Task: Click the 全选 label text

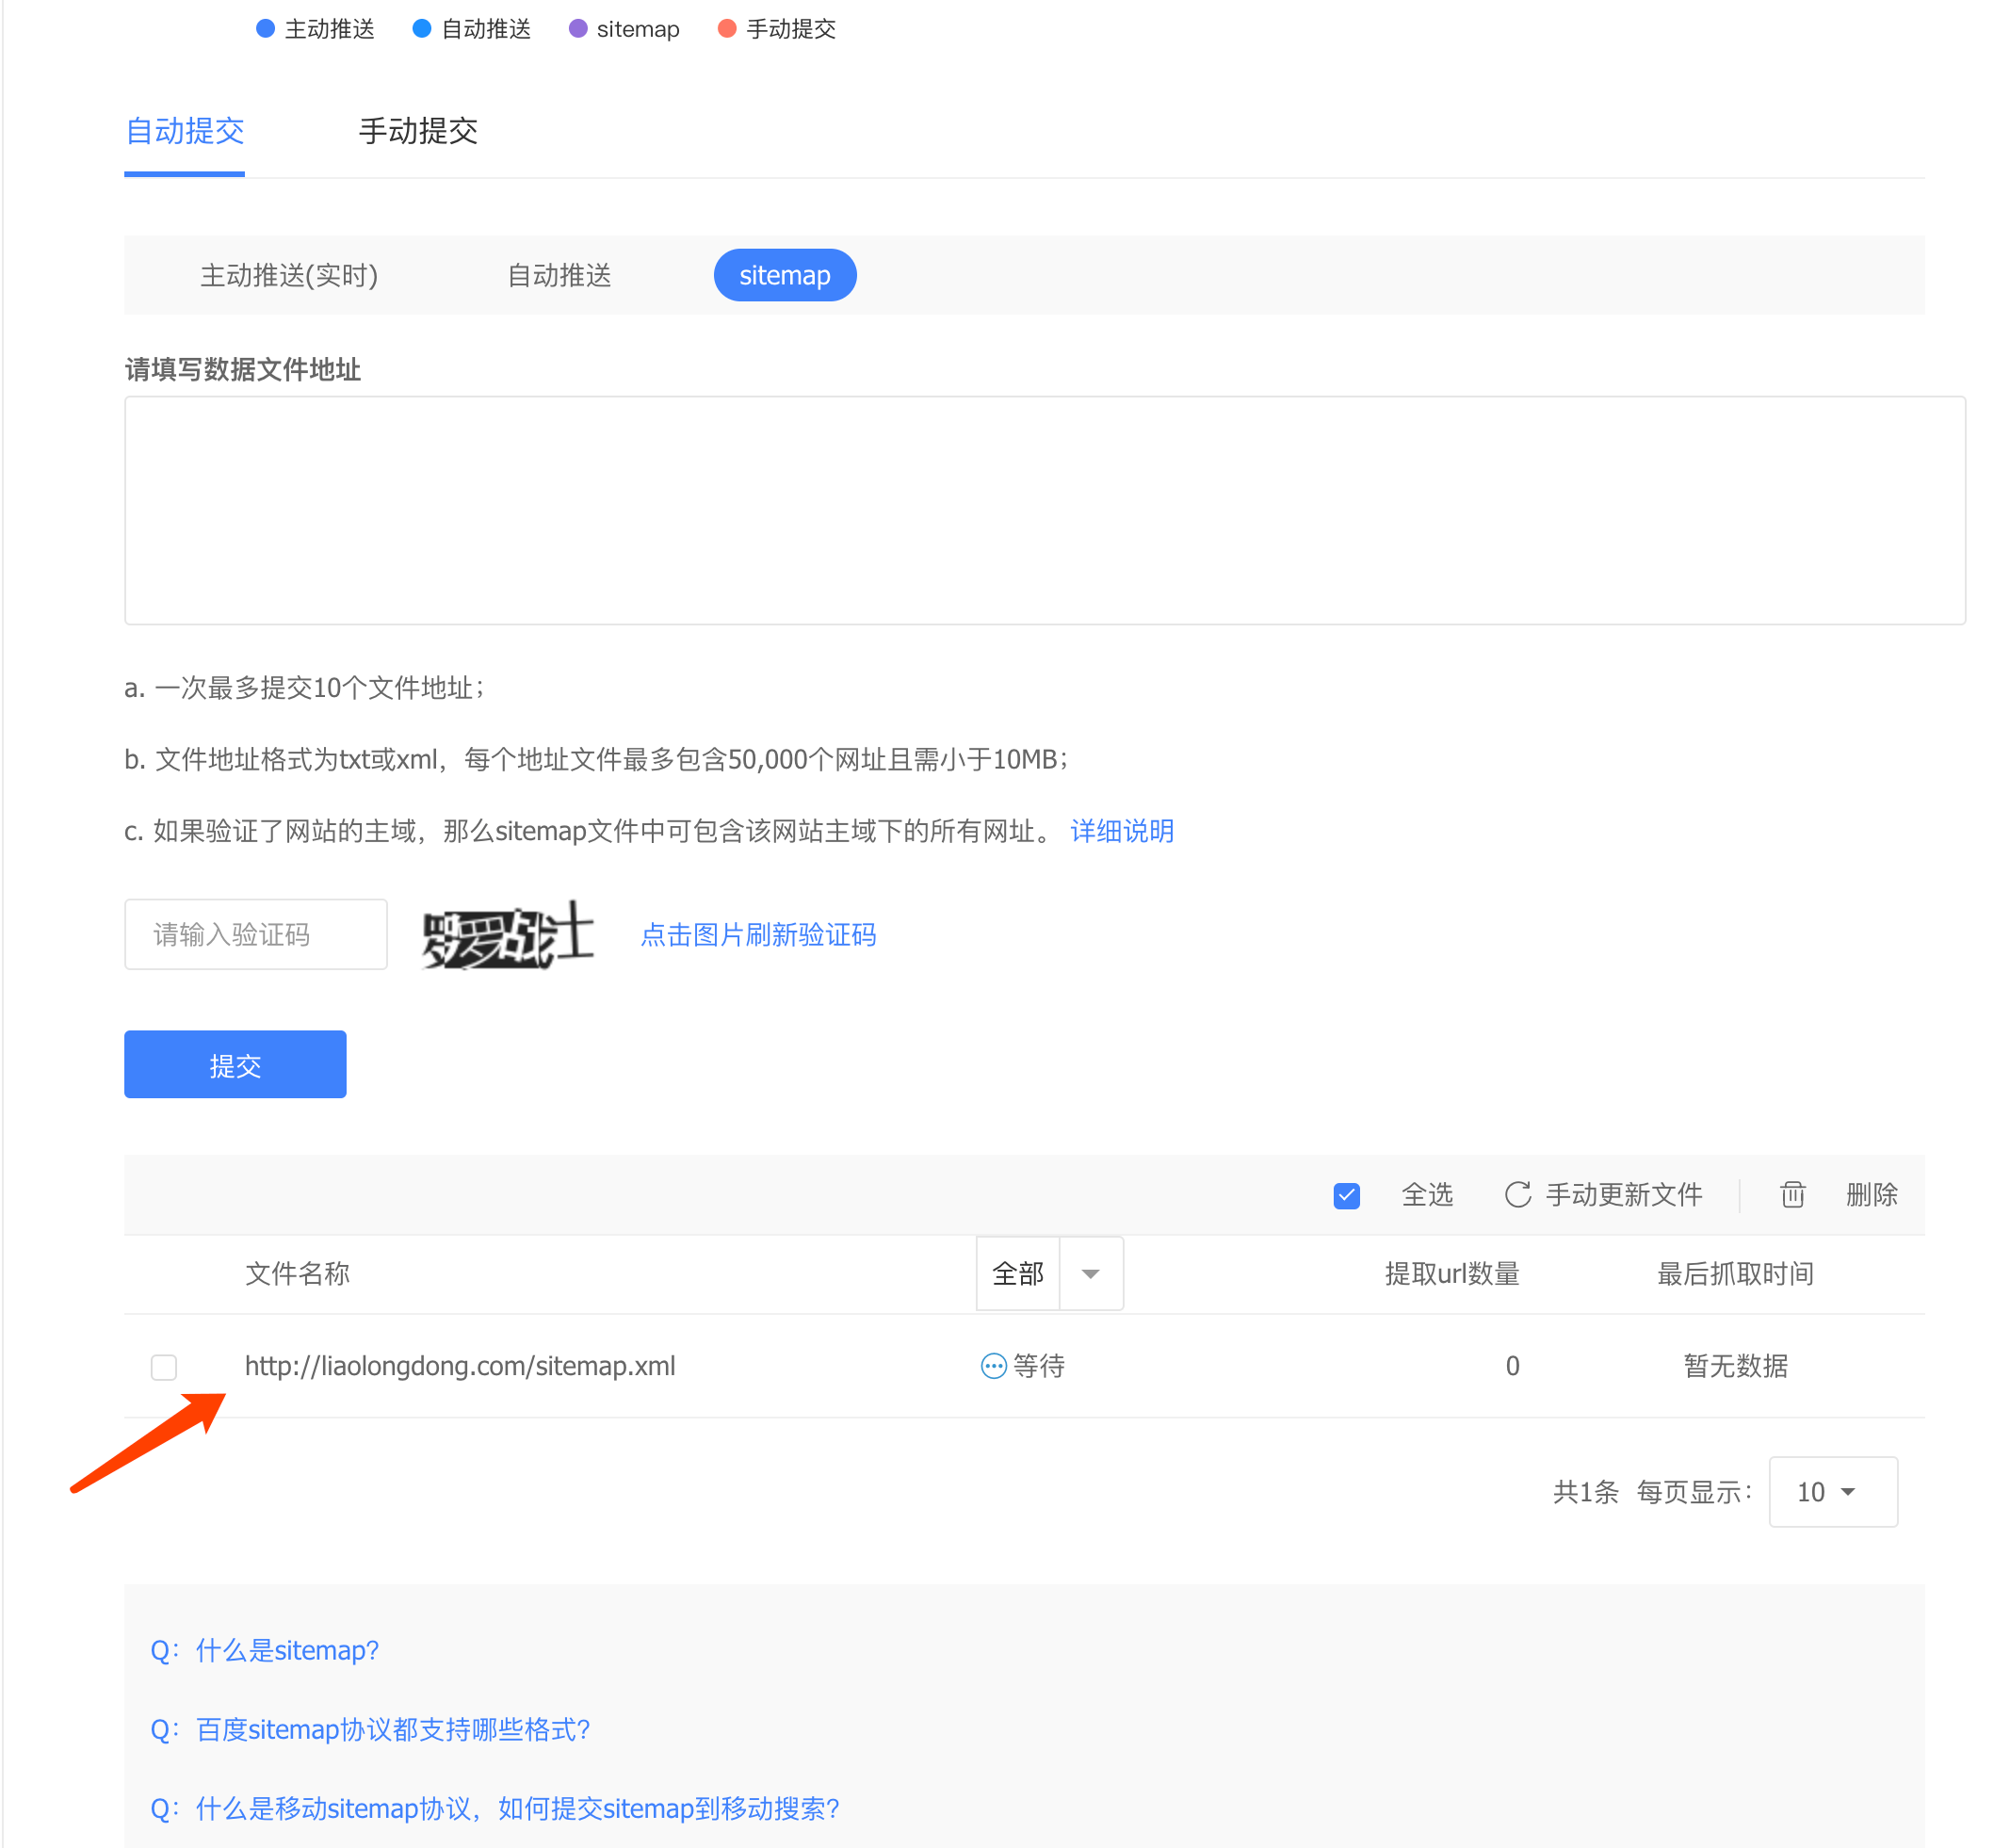Action: click(1427, 1194)
